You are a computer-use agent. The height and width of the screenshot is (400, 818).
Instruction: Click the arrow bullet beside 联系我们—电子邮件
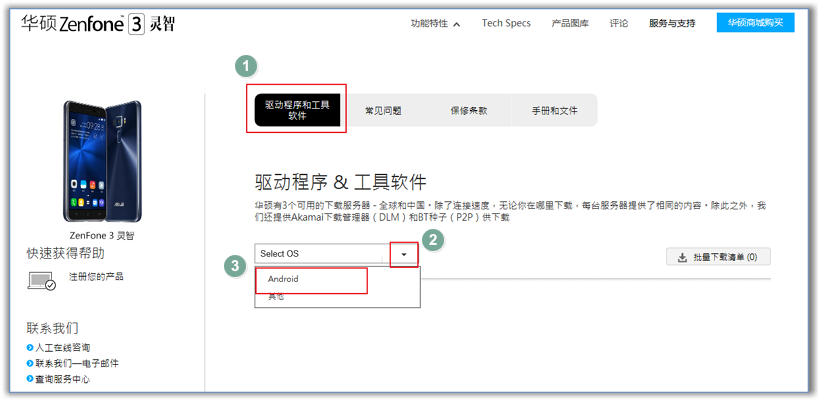(x=30, y=363)
